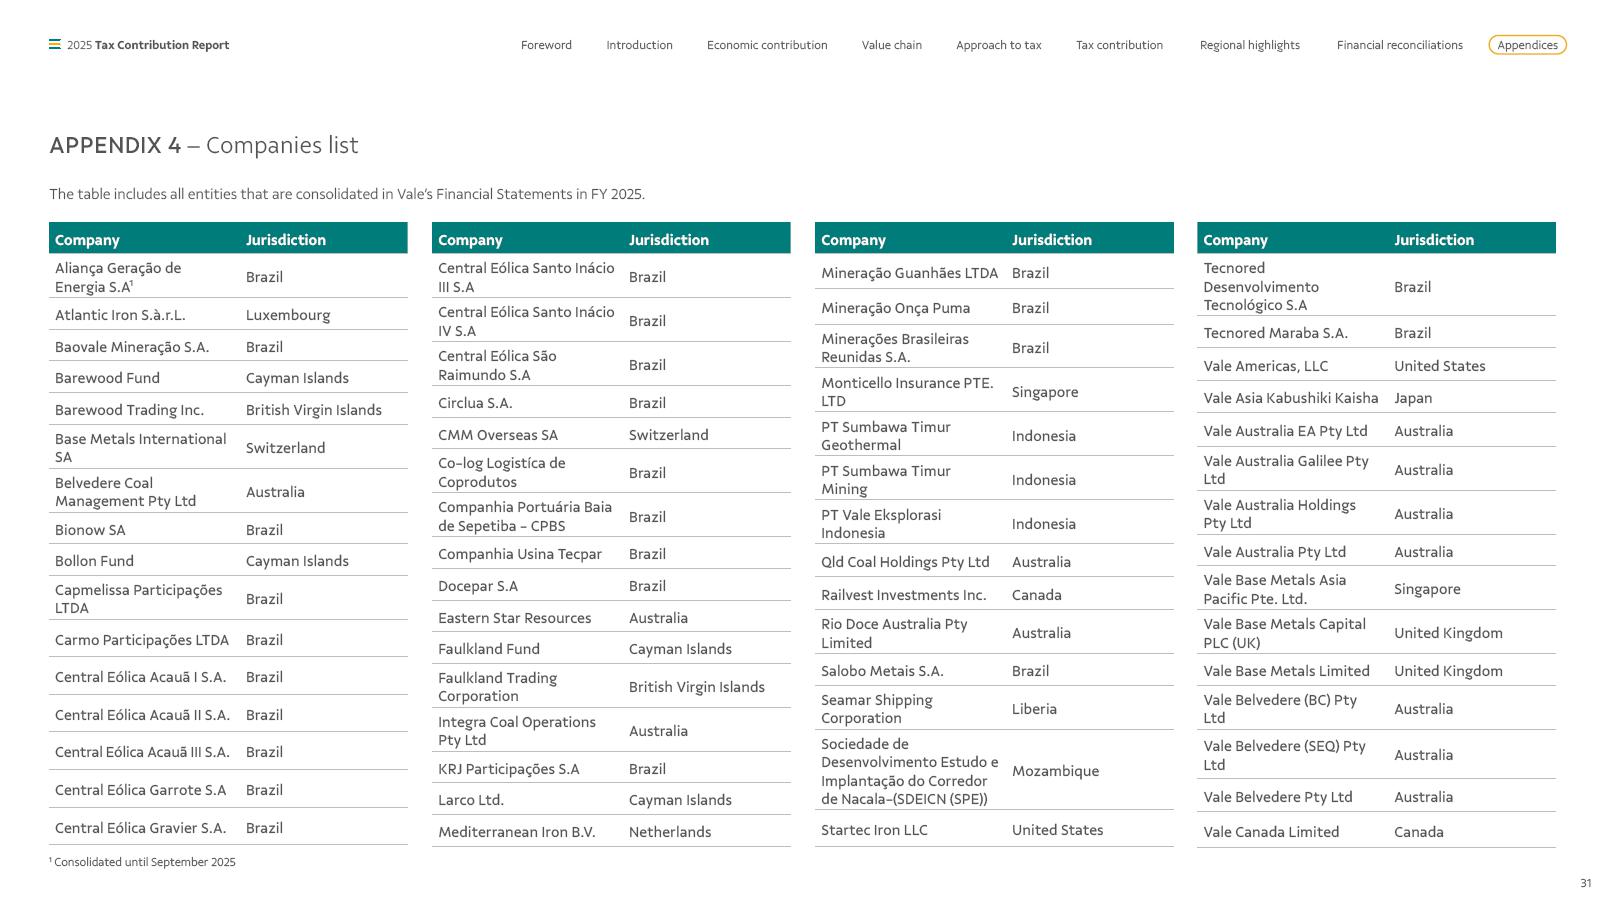Open the Economic contribution section
The width and height of the screenshot is (1602, 903).
pos(767,45)
